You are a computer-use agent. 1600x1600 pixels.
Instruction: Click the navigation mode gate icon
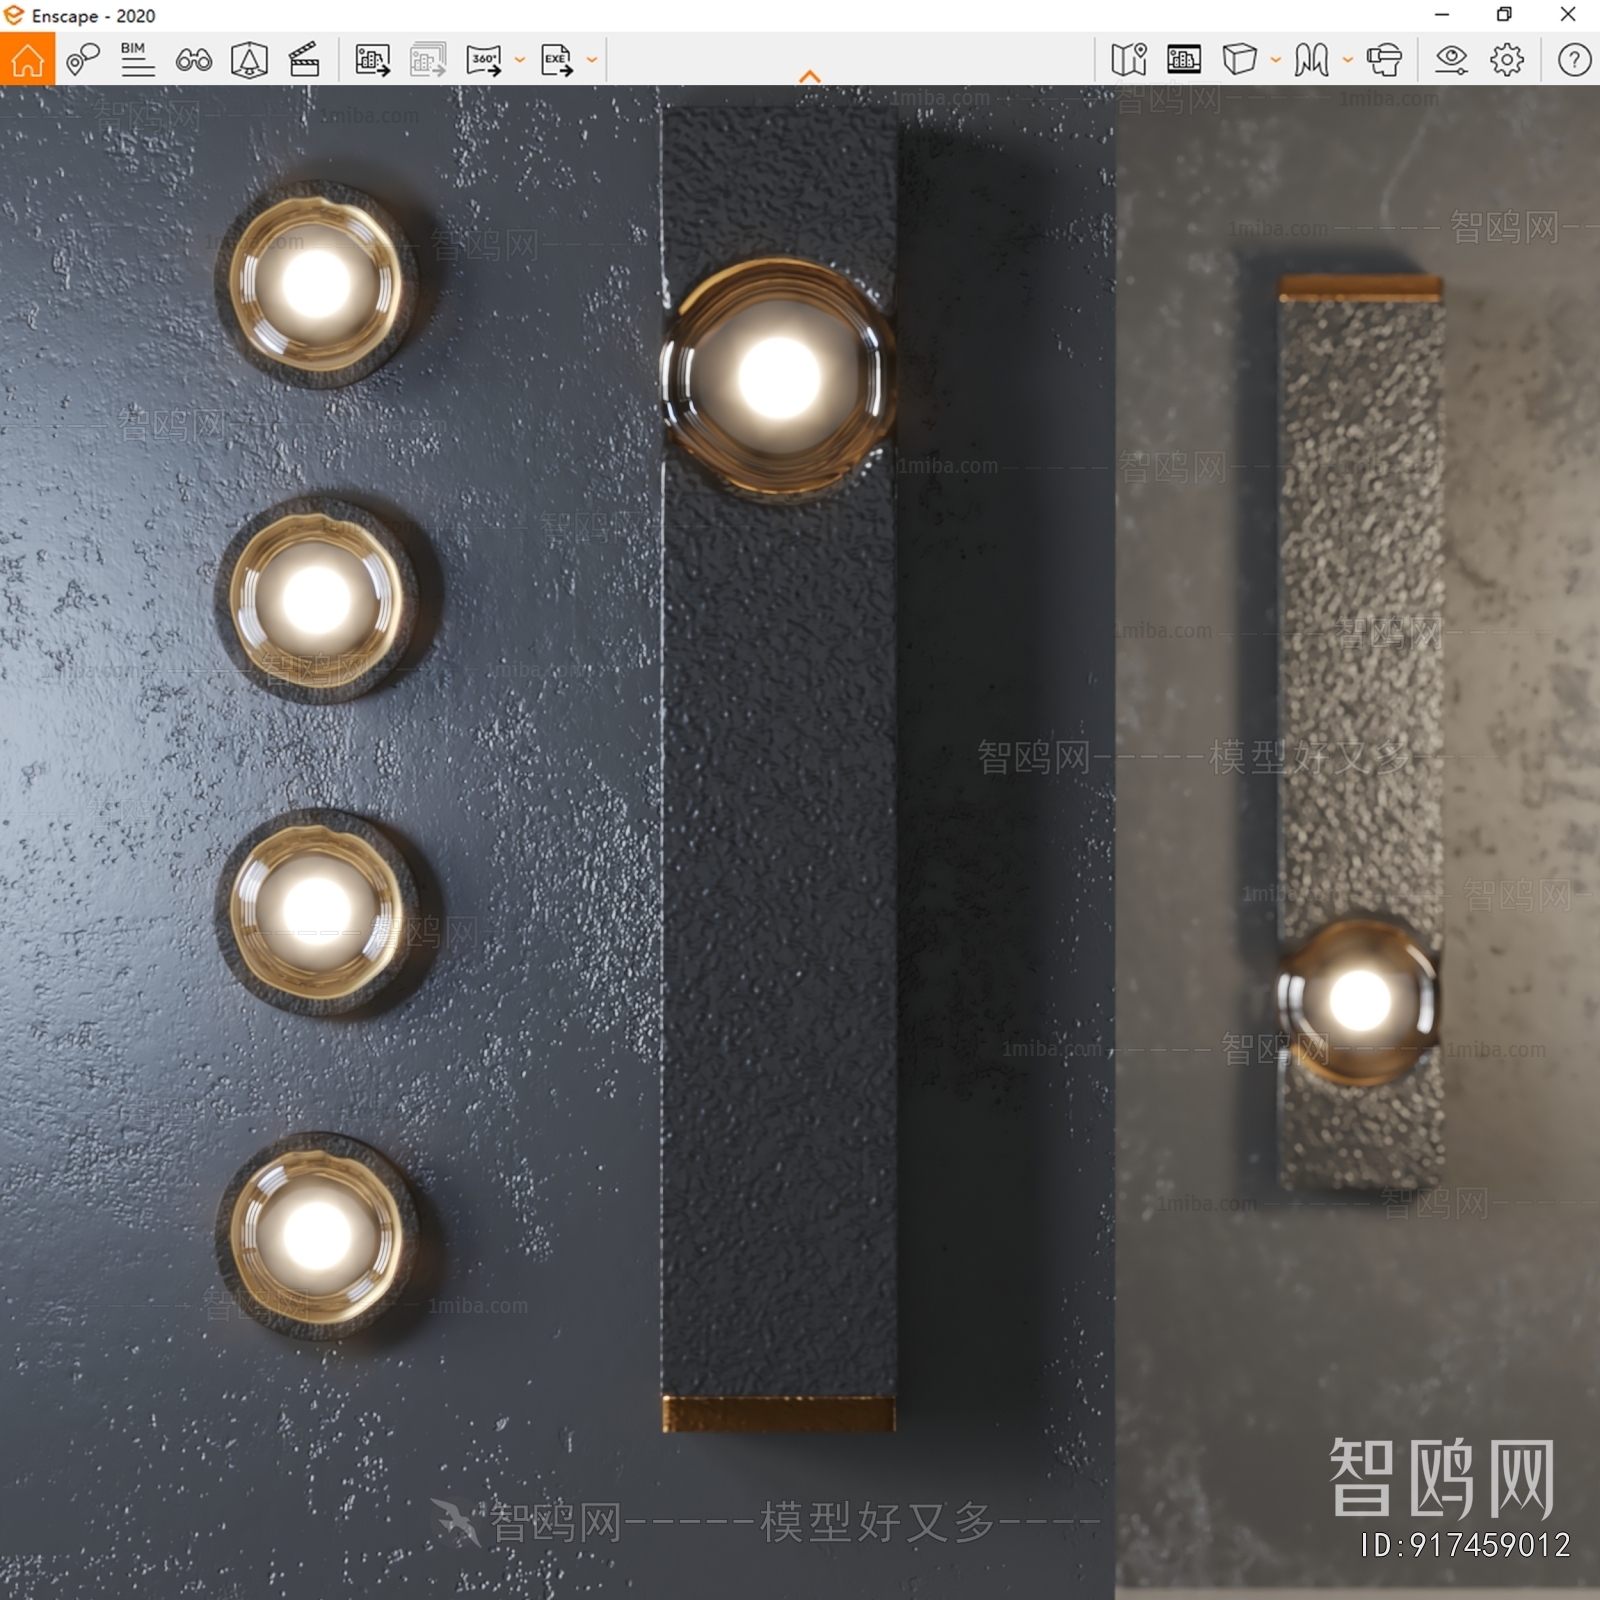(1311, 60)
